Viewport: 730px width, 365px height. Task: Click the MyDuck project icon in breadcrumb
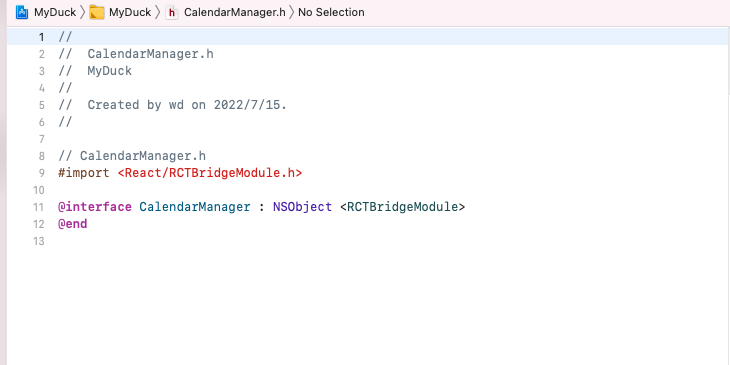(22, 12)
